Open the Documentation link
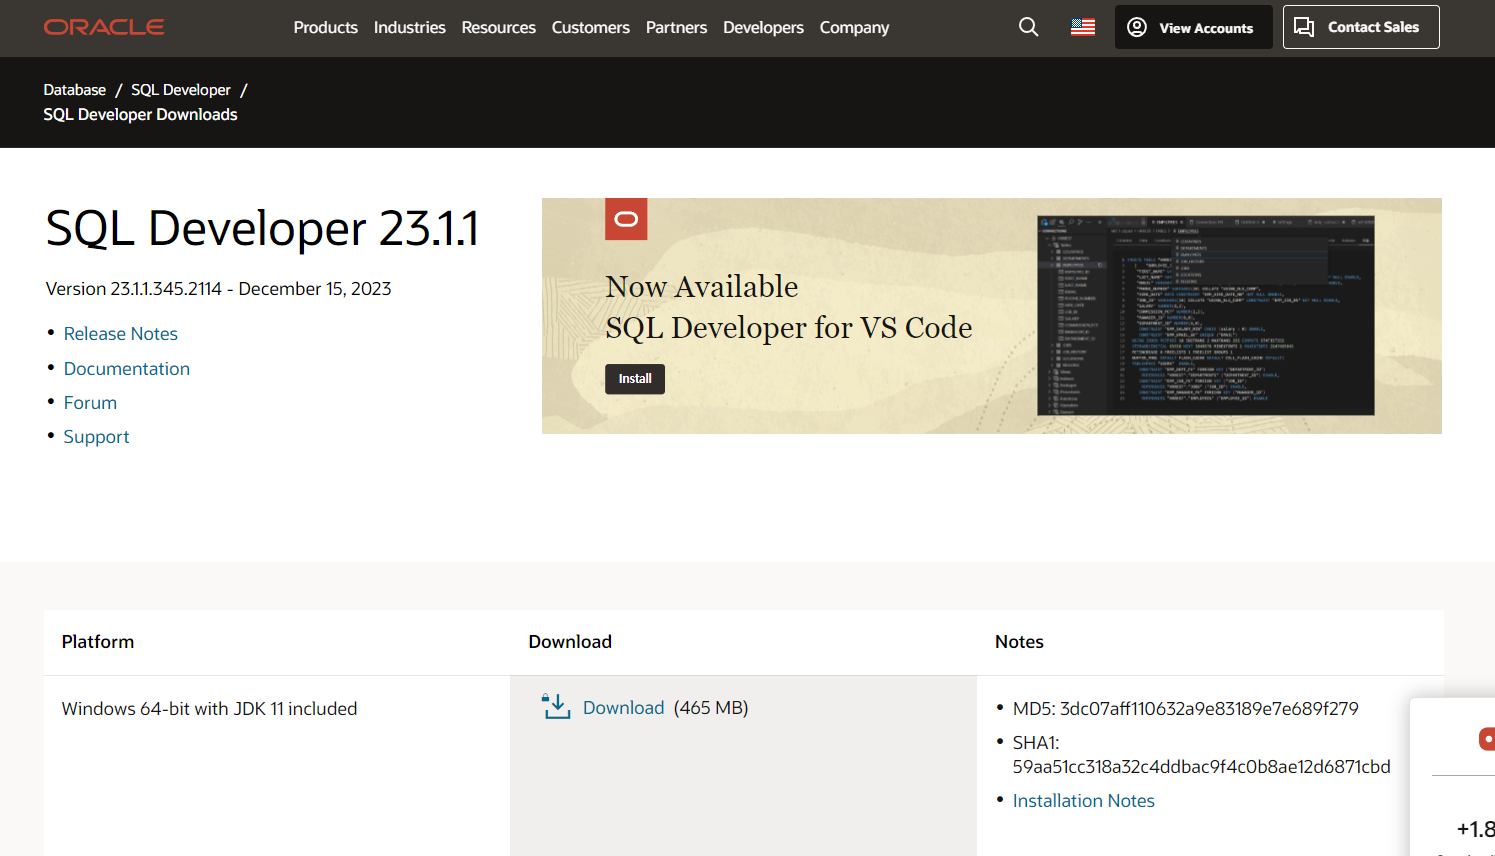Image resolution: width=1495 pixels, height=856 pixels. point(127,369)
